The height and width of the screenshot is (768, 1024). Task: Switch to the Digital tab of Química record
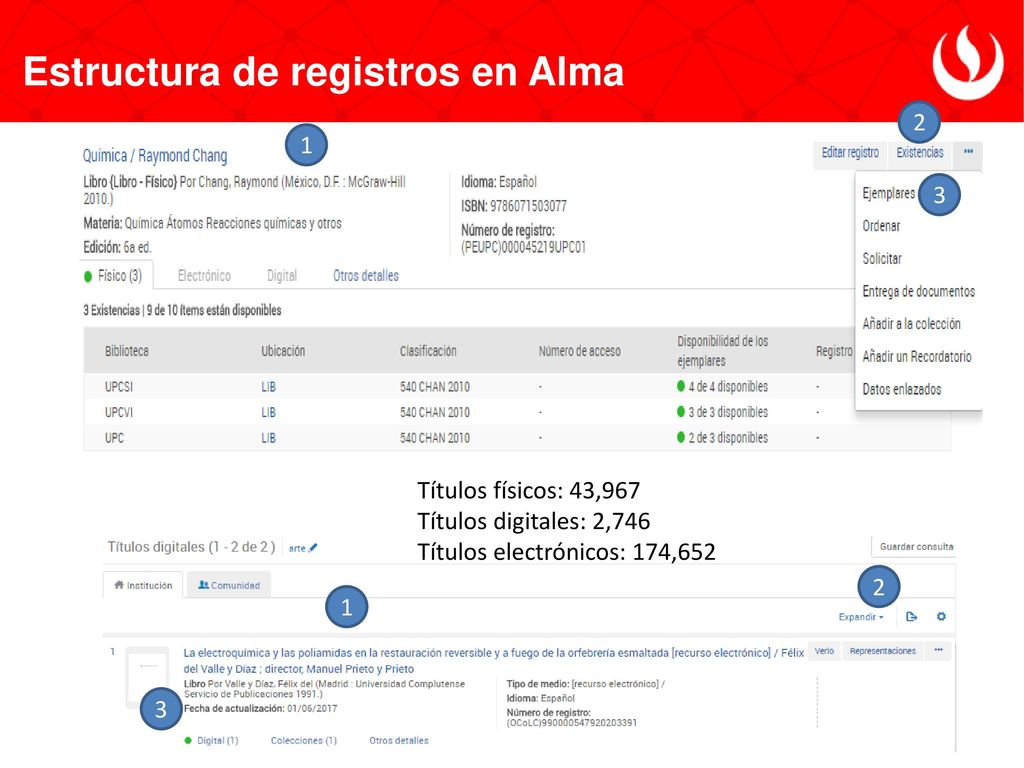point(281,276)
